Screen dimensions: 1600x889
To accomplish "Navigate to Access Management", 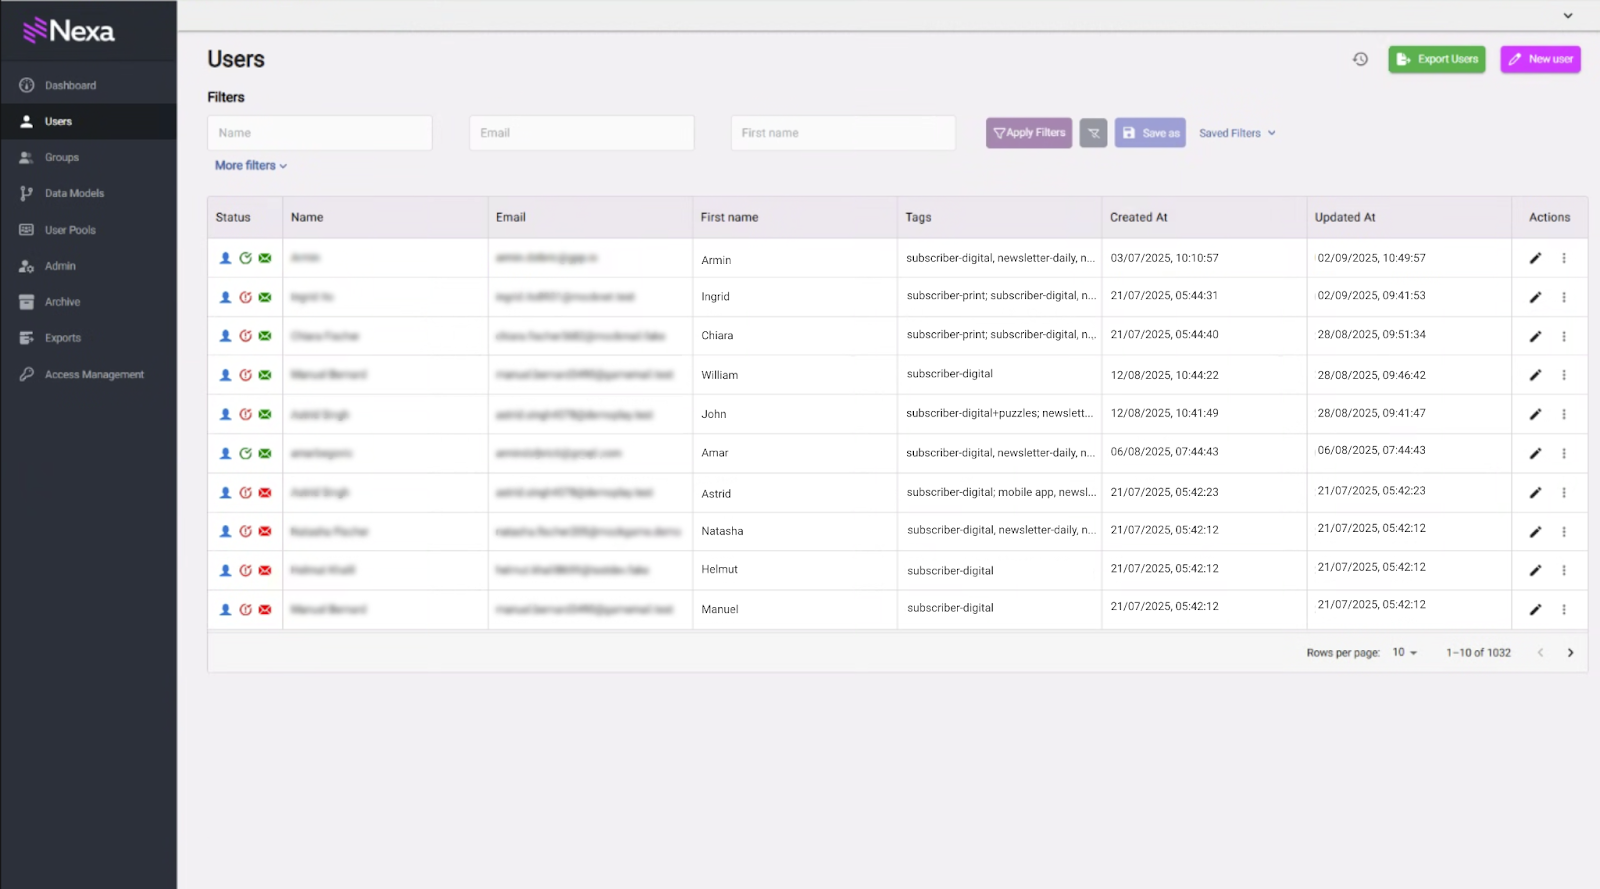I will click(x=94, y=375).
